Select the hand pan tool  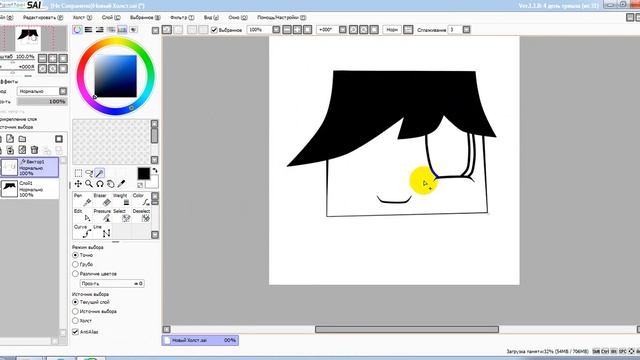[x=110, y=184]
